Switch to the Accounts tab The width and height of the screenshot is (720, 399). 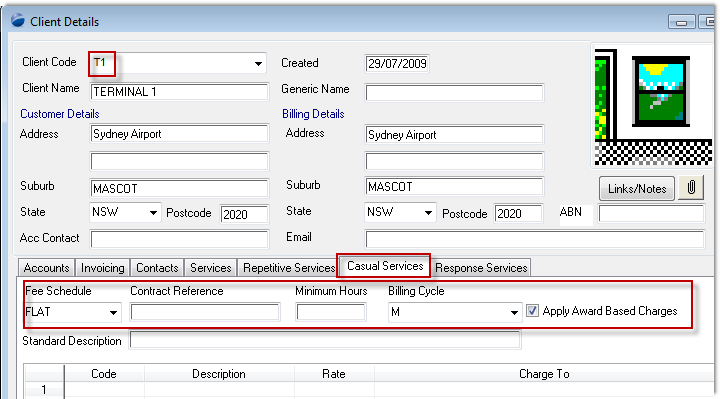[x=46, y=268]
